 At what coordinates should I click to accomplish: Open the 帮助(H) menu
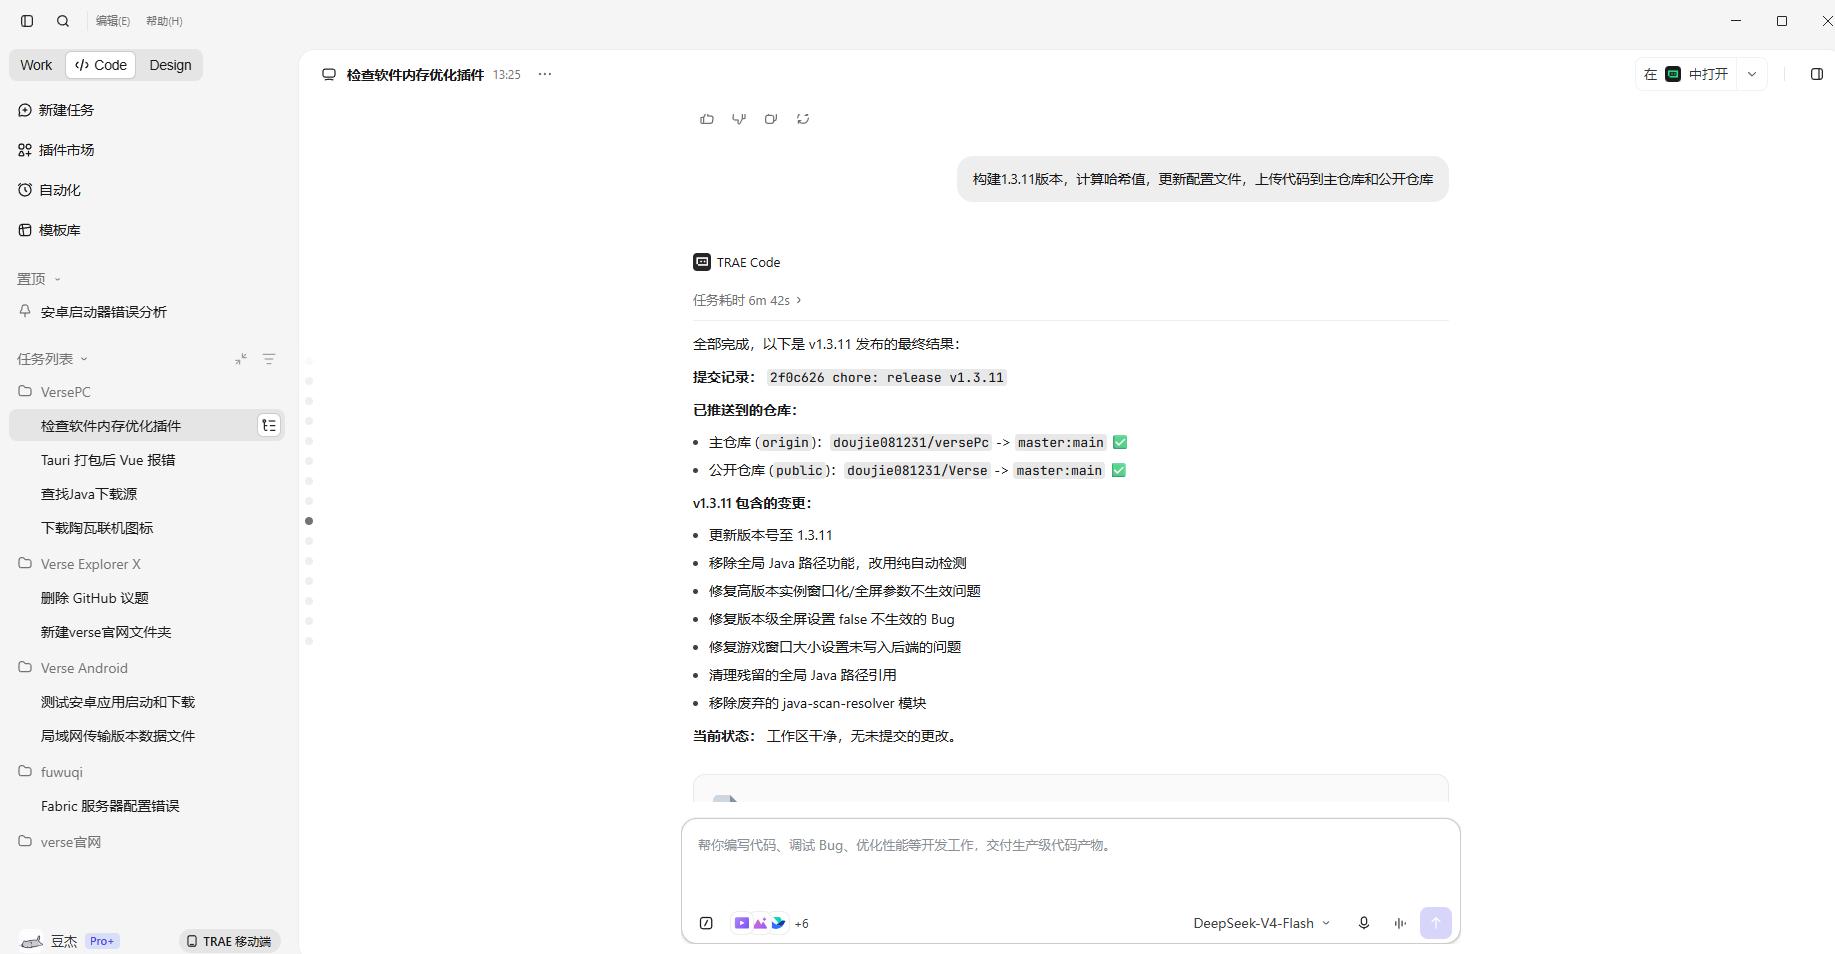click(164, 21)
